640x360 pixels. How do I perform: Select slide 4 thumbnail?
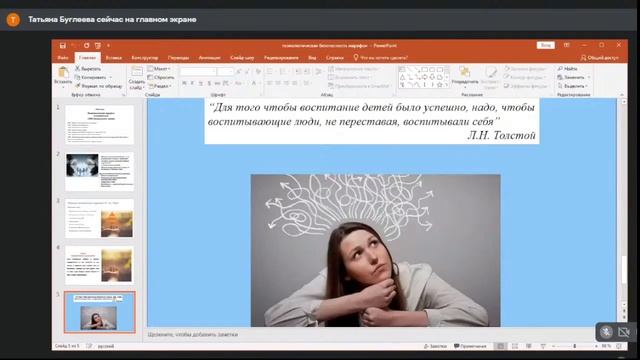100,265
